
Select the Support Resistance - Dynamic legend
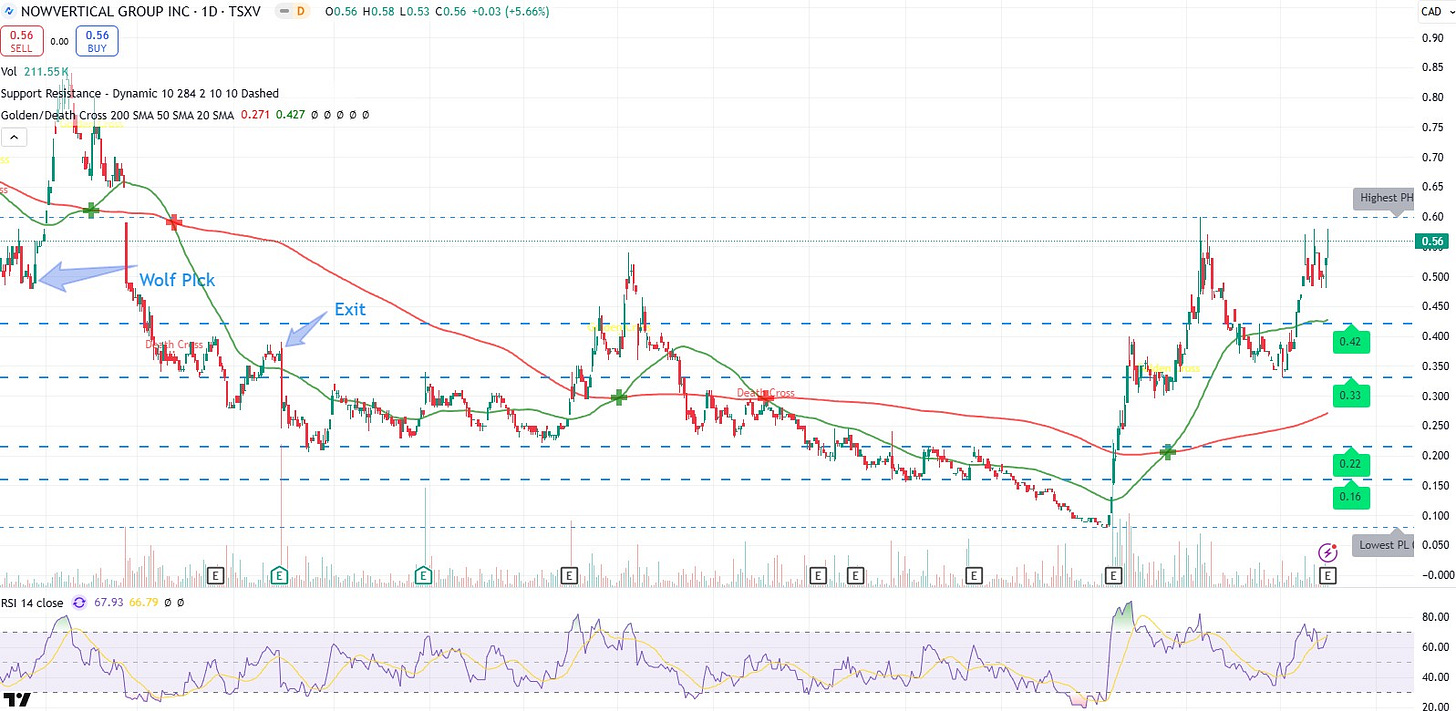point(140,94)
